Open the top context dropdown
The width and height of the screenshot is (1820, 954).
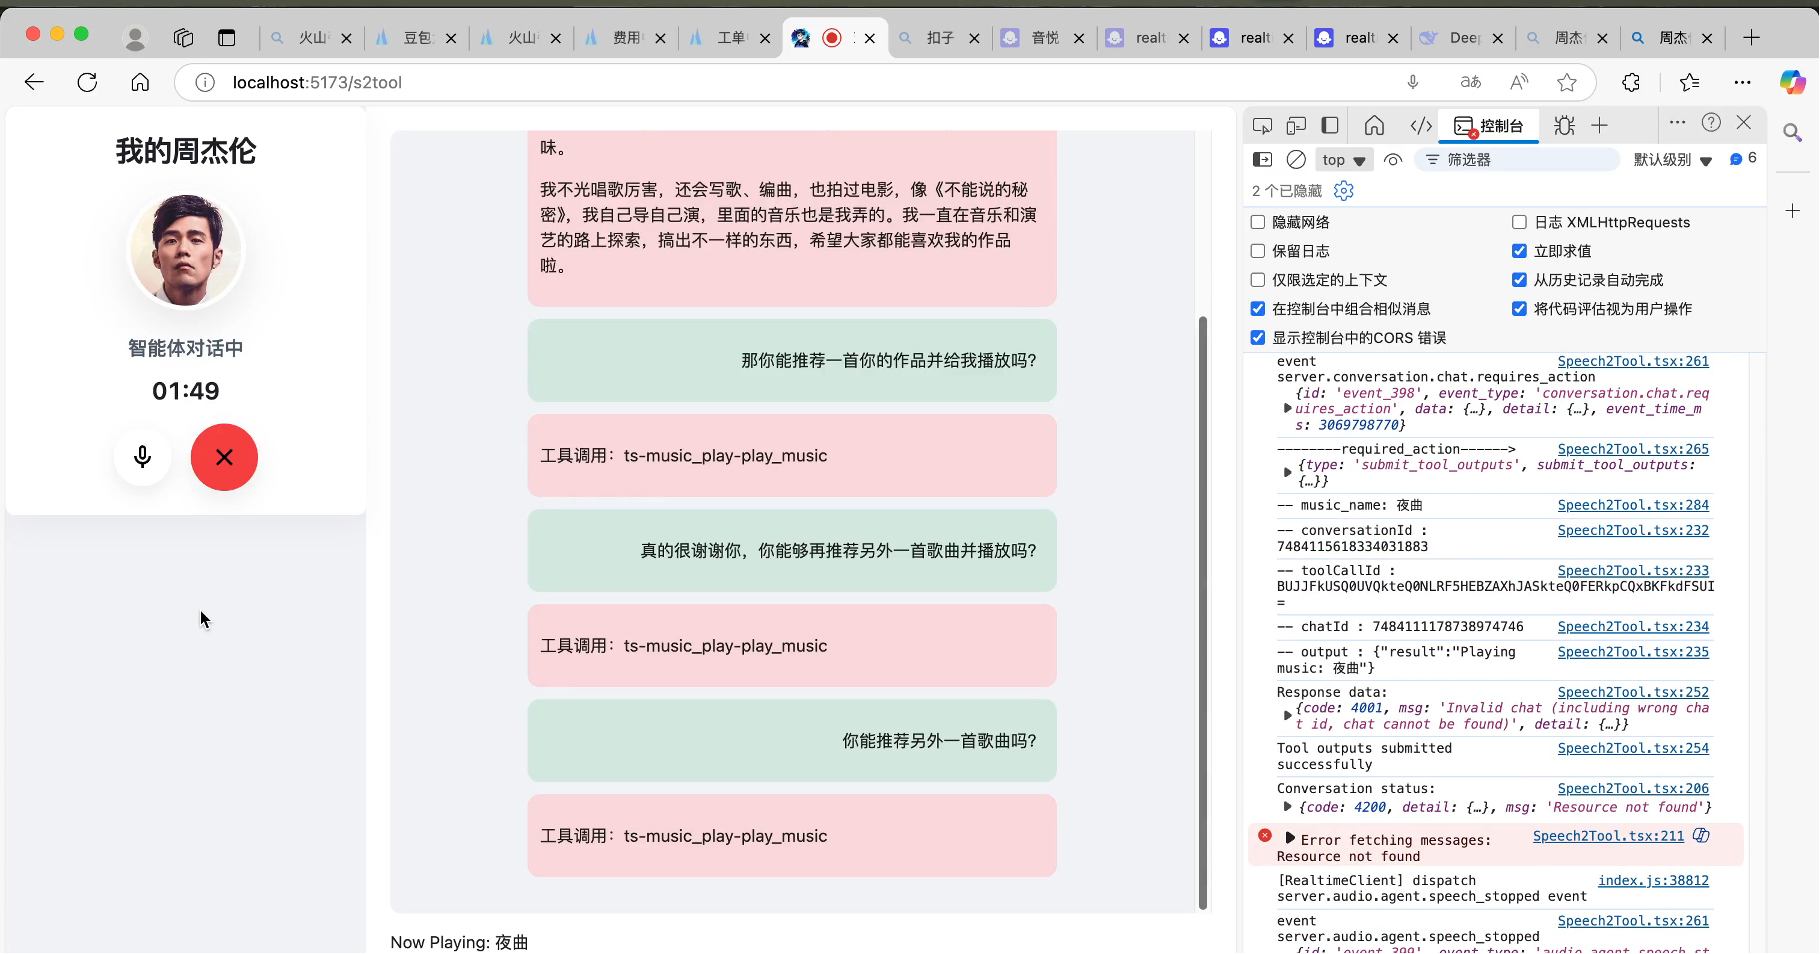pyautogui.click(x=1343, y=160)
